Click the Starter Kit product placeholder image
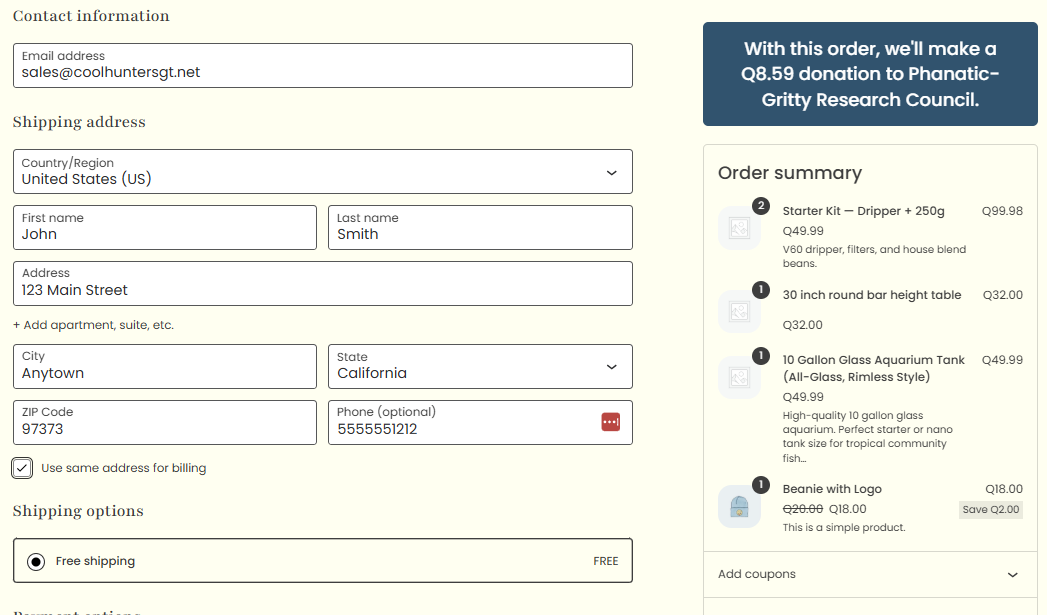Screen dimensions: 1047x615 click(739, 228)
